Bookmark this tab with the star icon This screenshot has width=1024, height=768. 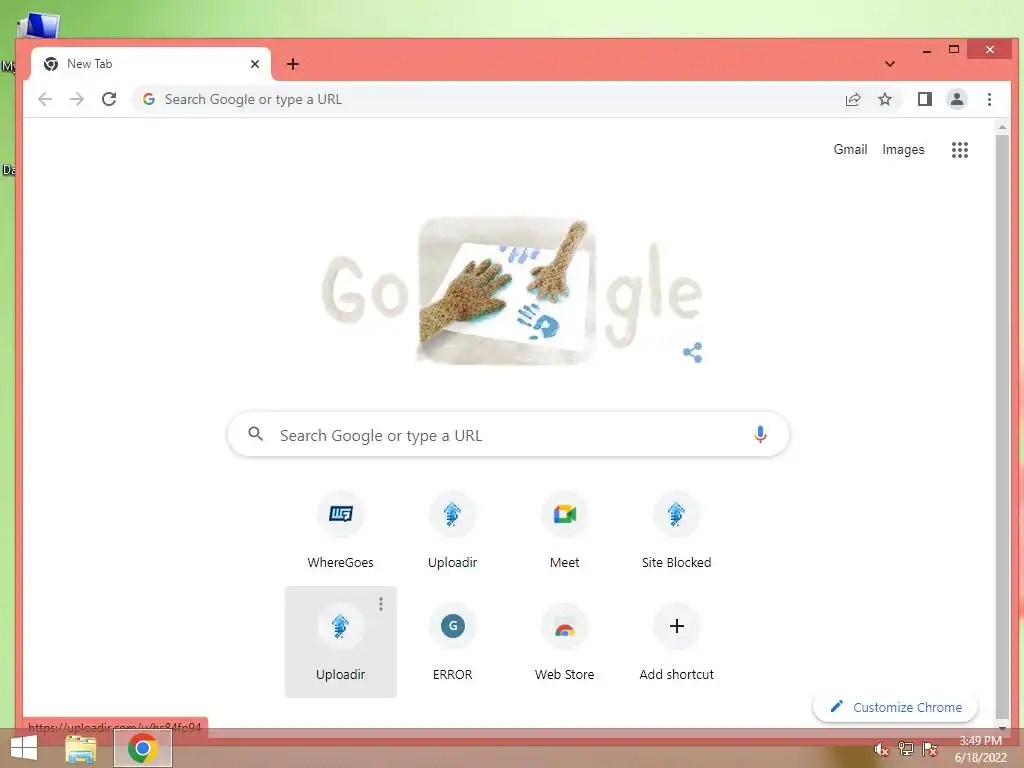[x=885, y=99]
